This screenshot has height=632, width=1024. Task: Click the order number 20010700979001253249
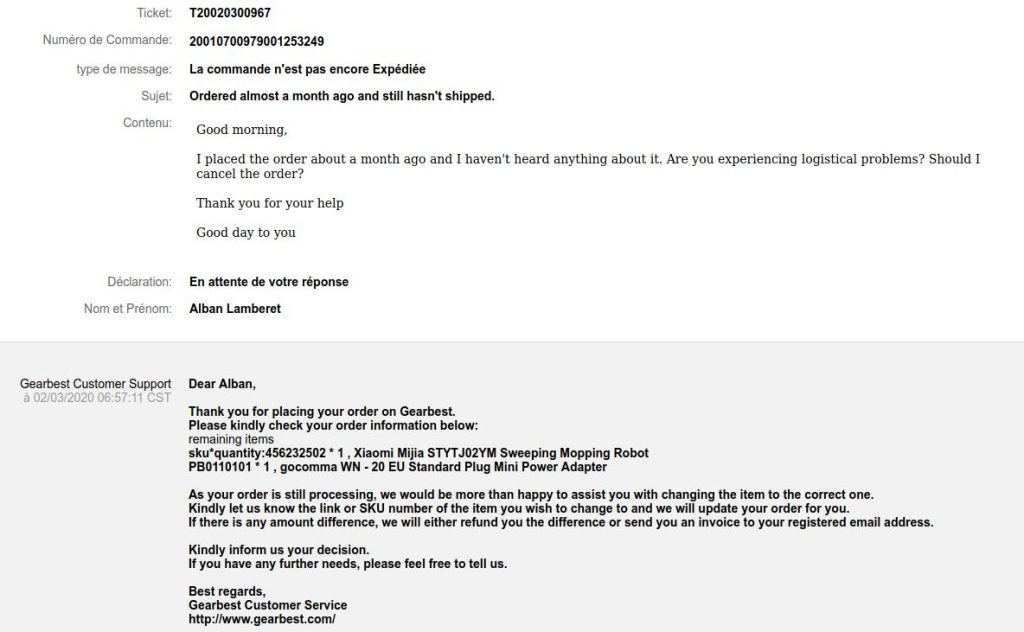pyautogui.click(x=257, y=41)
